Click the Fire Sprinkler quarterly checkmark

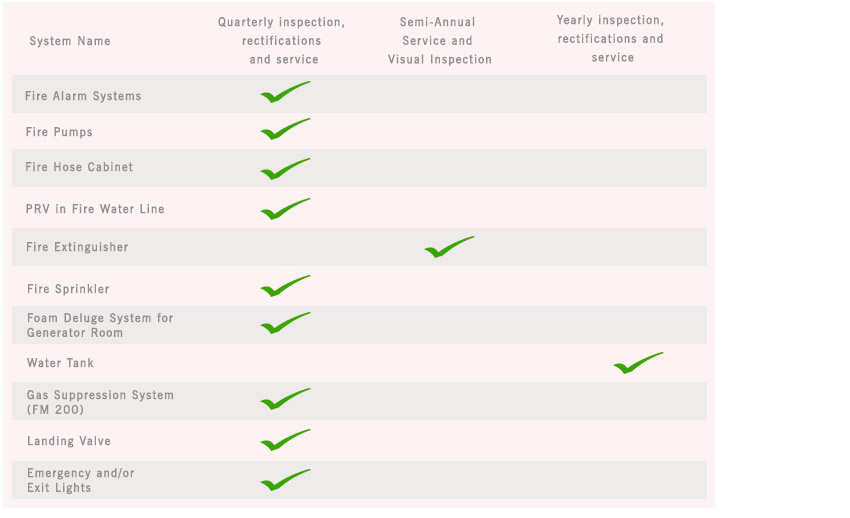point(285,287)
